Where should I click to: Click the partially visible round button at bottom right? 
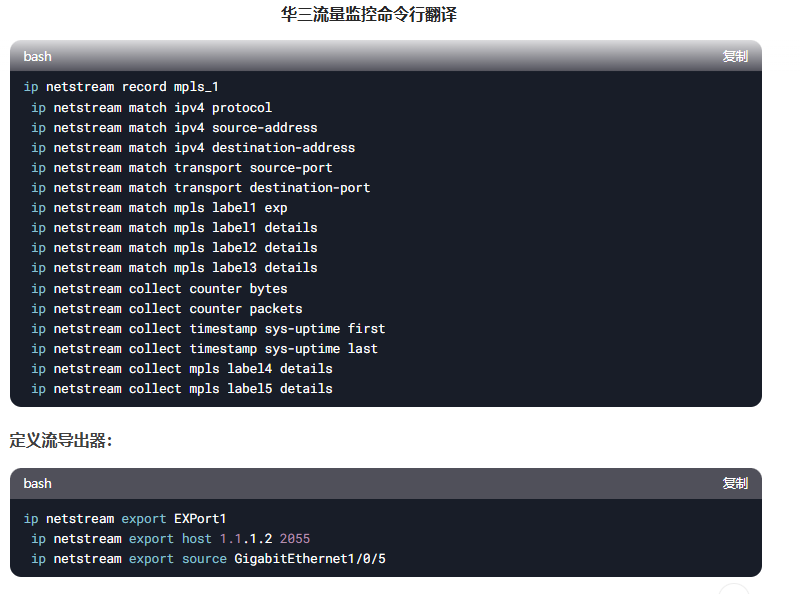[734, 589]
